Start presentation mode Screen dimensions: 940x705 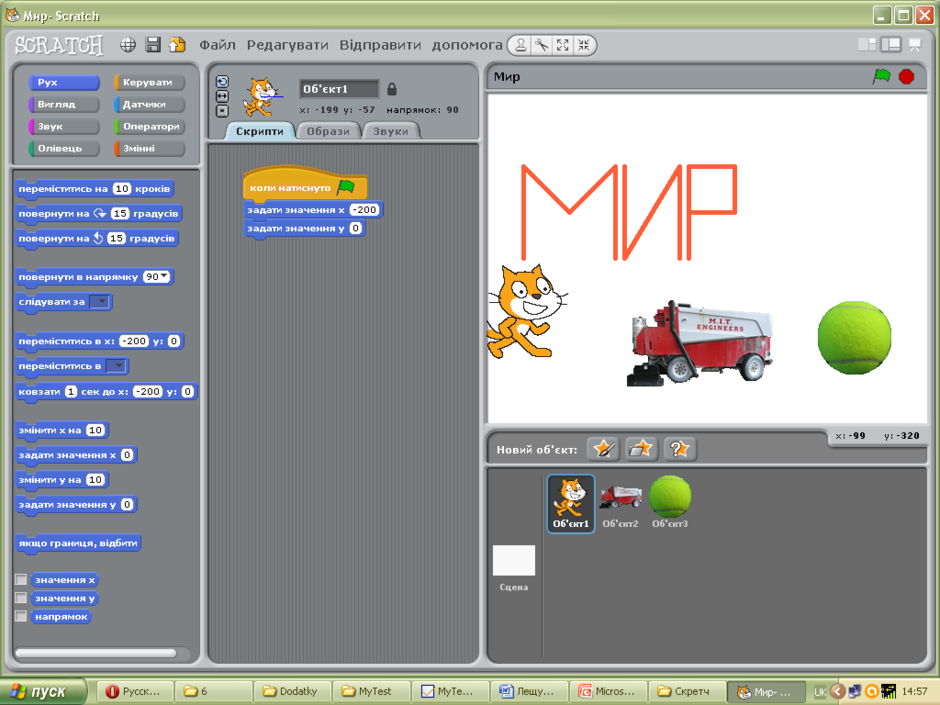click(x=915, y=45)
